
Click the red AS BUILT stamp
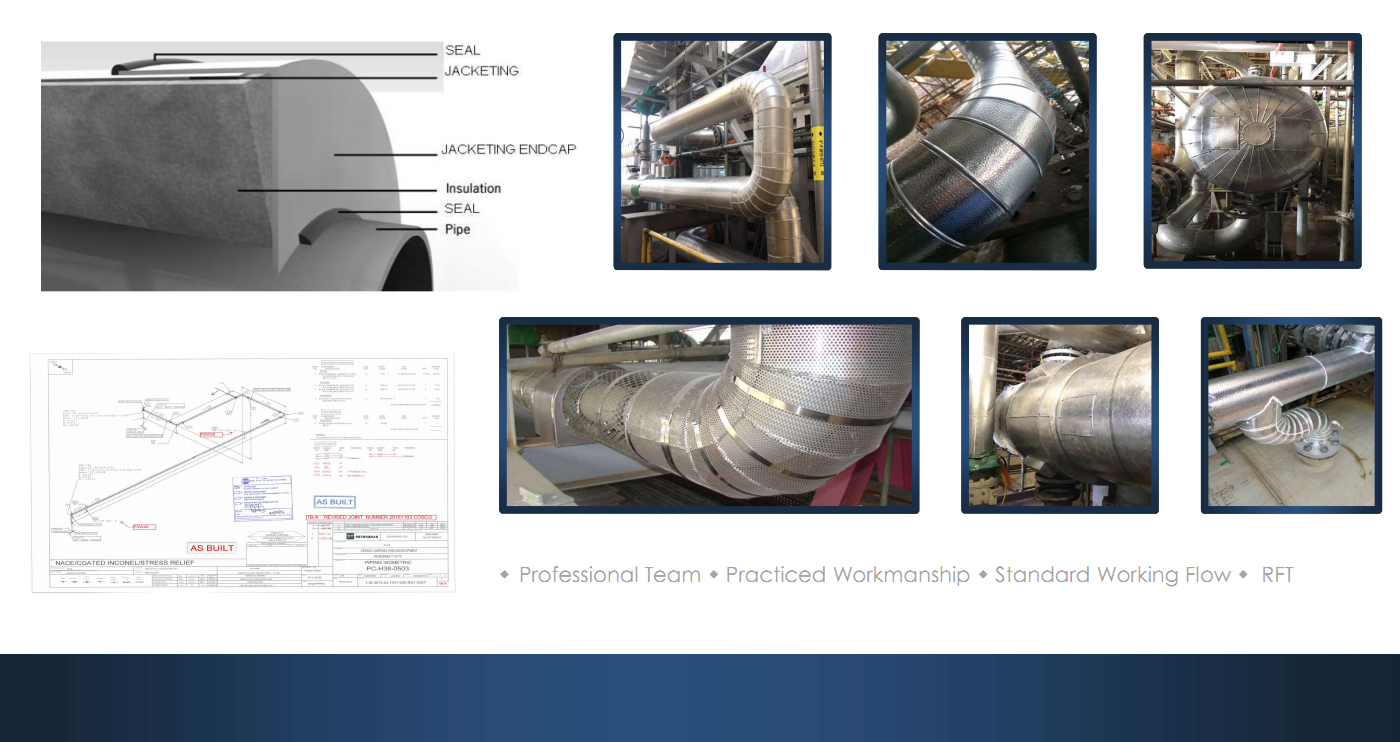[212, 548]
